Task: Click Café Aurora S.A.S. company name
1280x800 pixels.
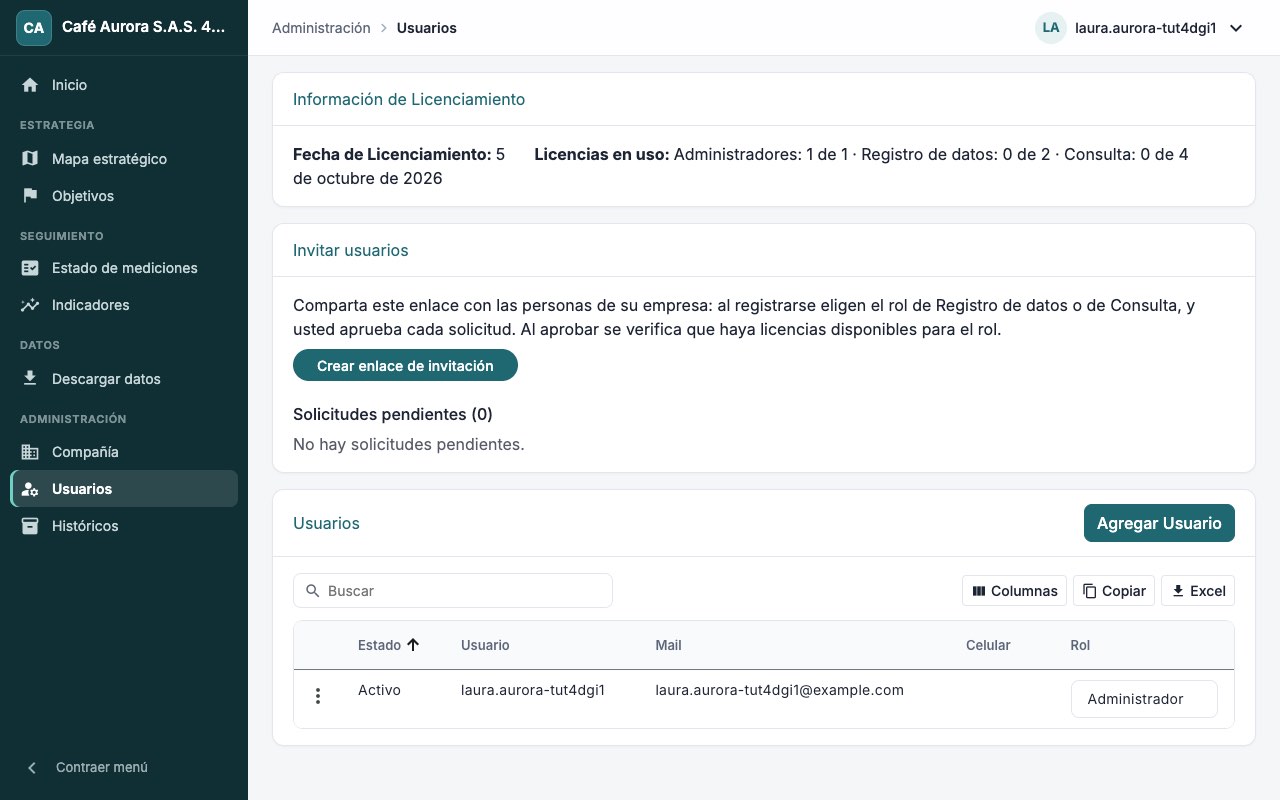Action: click(x=144, y=28)
